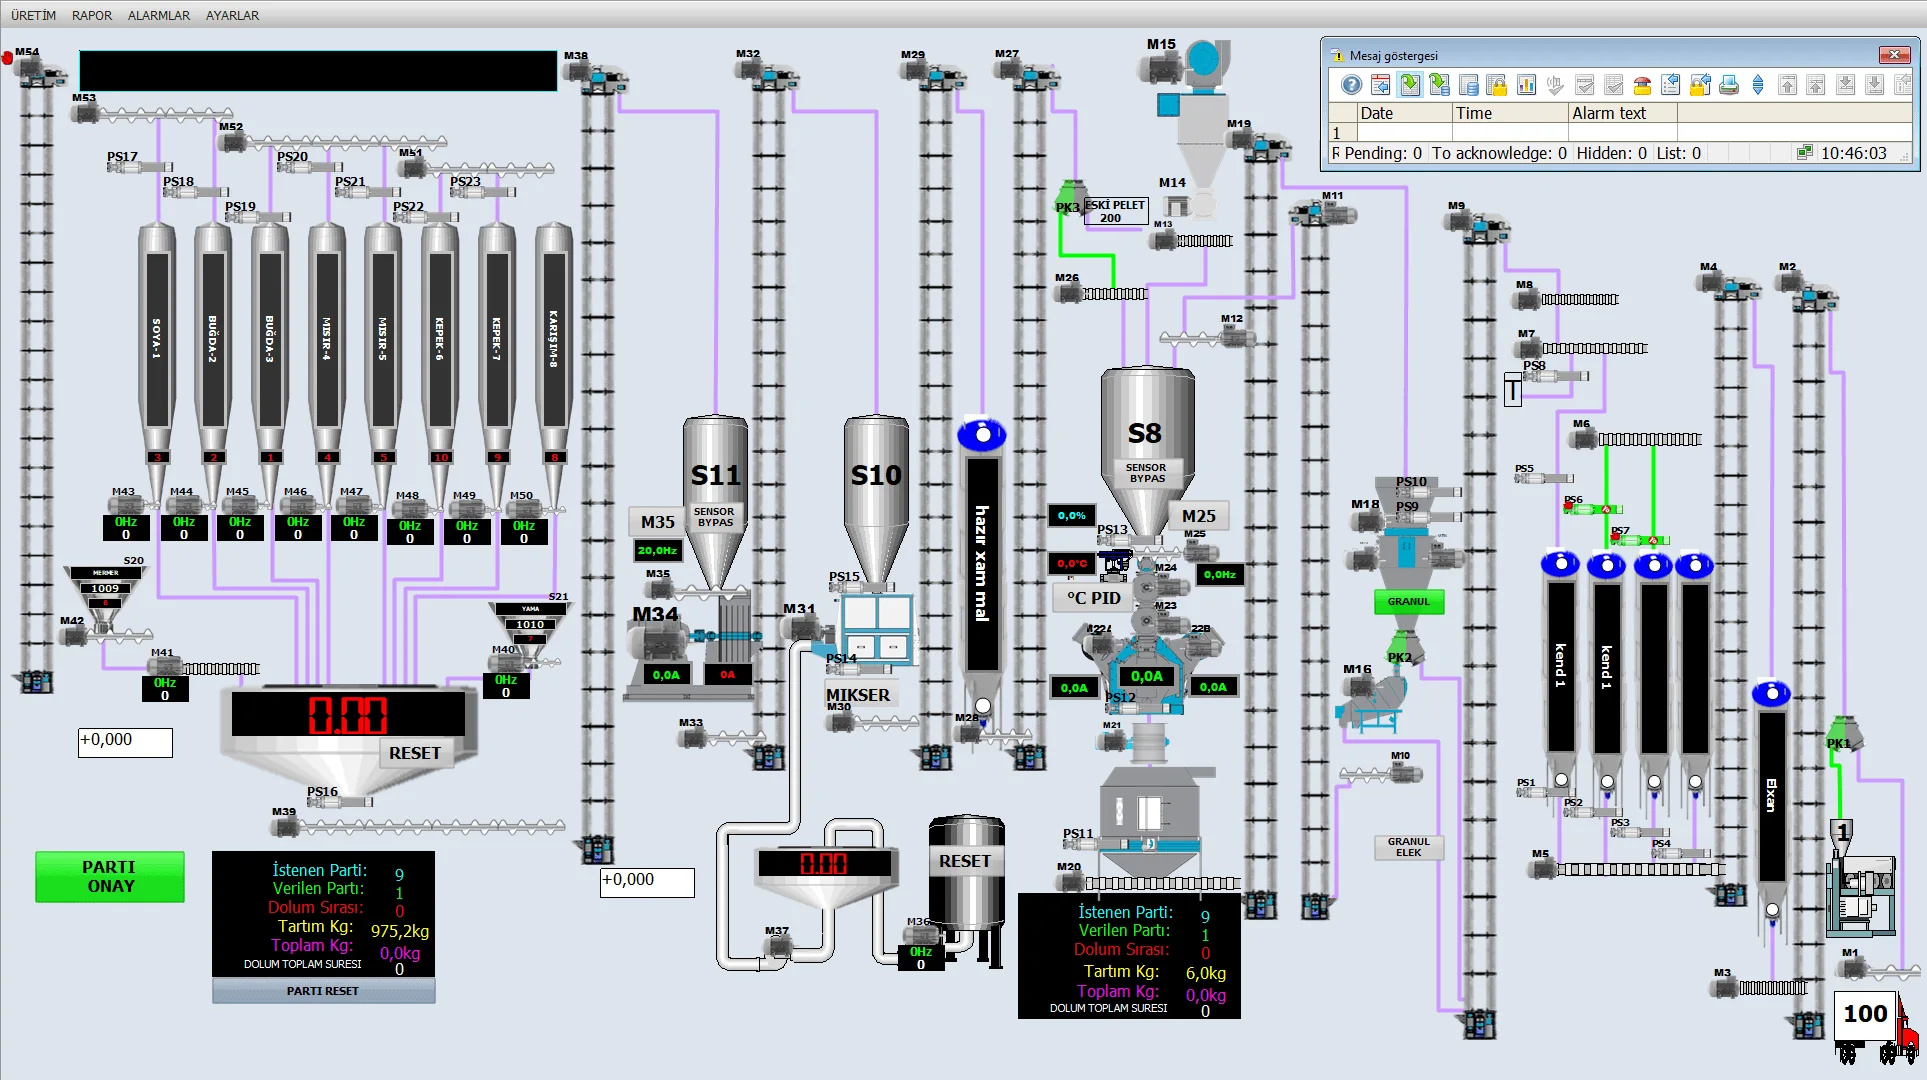The width and height of the screenshot is (1927, 1080).
Task: Click the printer icon in alarm toolbar
Action: 1729,85
